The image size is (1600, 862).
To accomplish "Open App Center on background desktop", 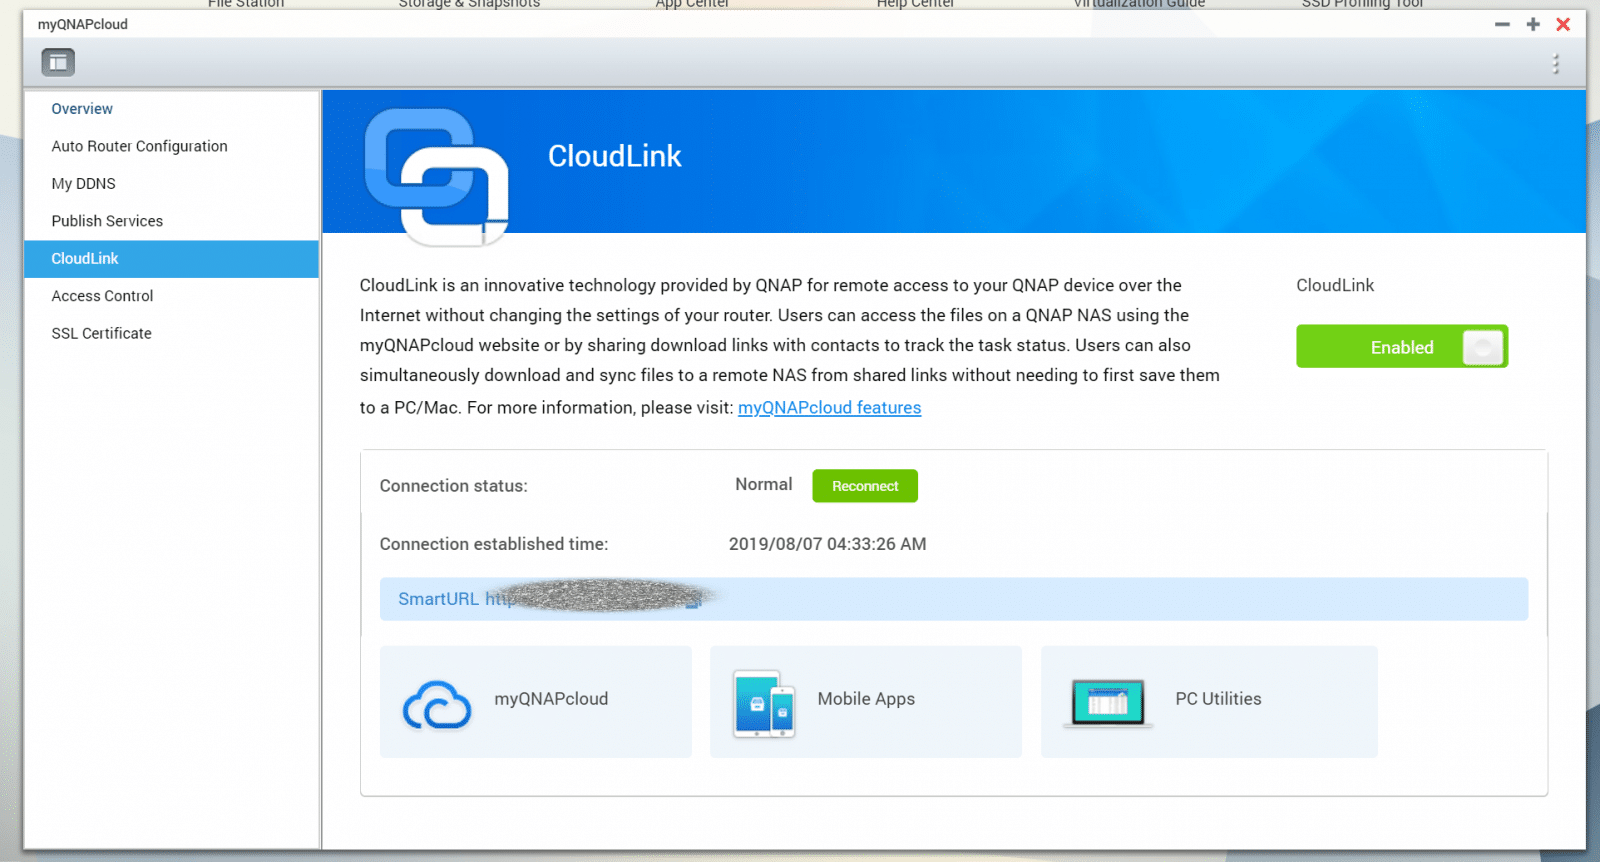I will pyautogui.click(x=692, y=4).
